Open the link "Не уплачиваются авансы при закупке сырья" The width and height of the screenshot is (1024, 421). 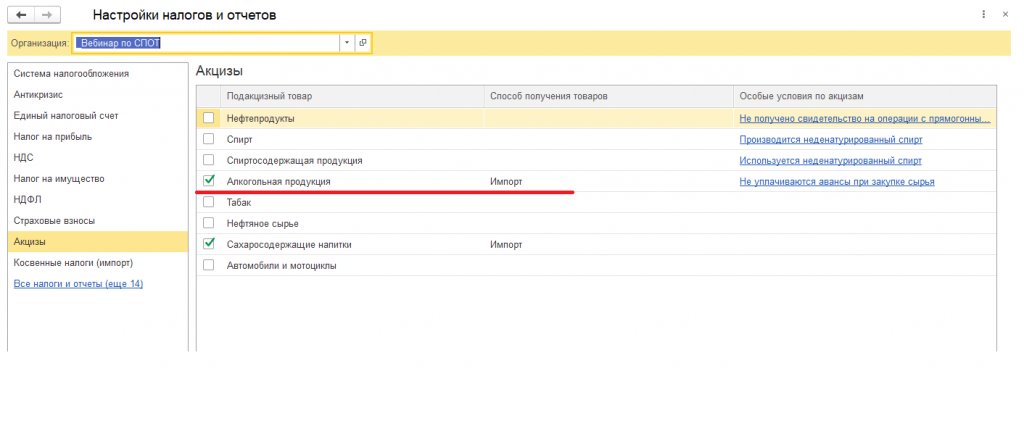[837, 181]
